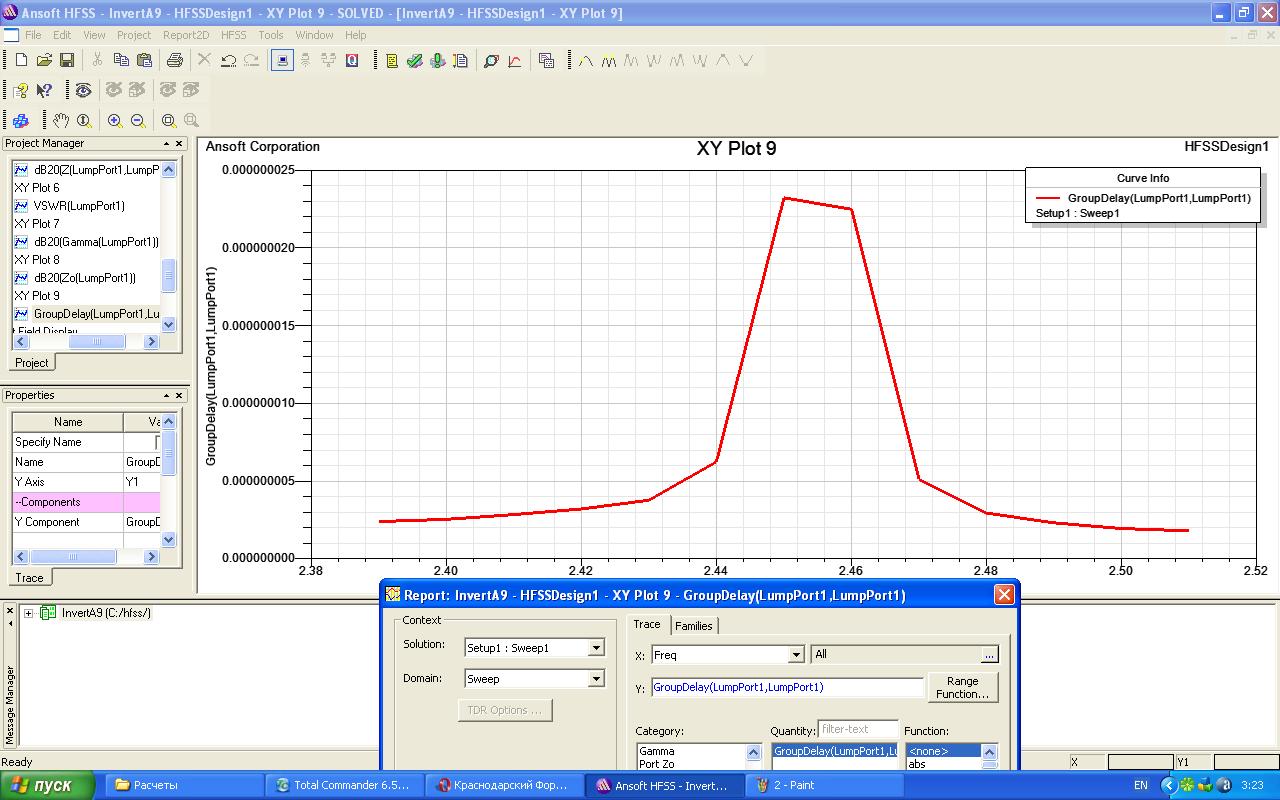Image resolution: width=1280 pixels, height=800 pixels.
Task: Open the new file toolbar icon
Action: pos(21,61)
